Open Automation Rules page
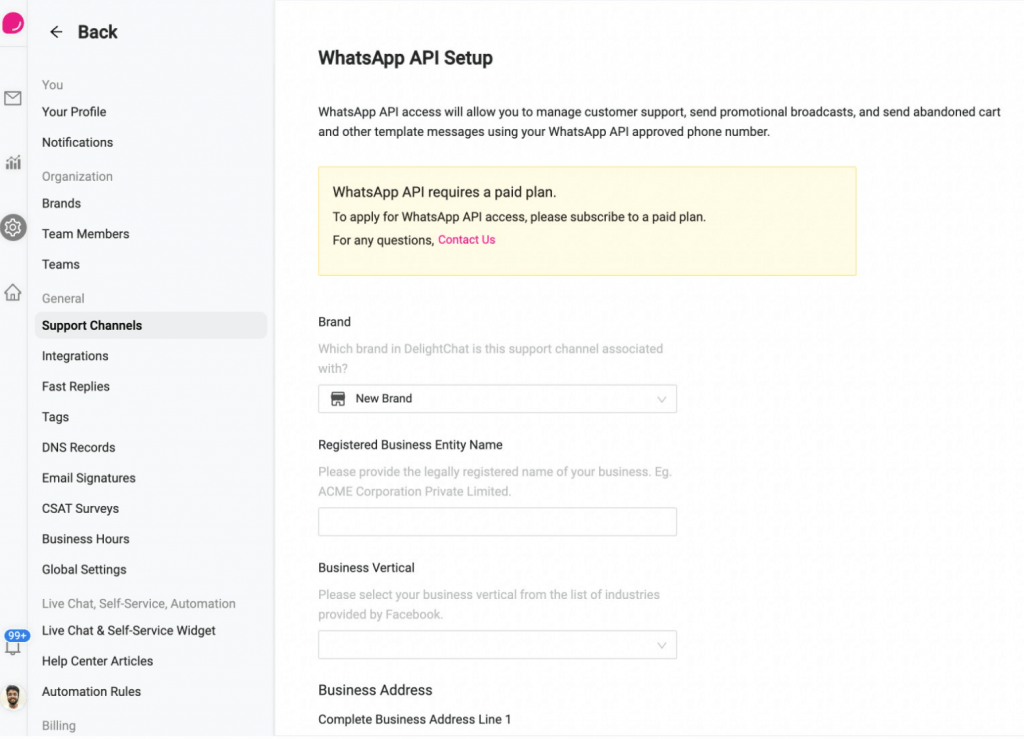The height and width of the screenshot is (739, 1024). coord(91,691)
